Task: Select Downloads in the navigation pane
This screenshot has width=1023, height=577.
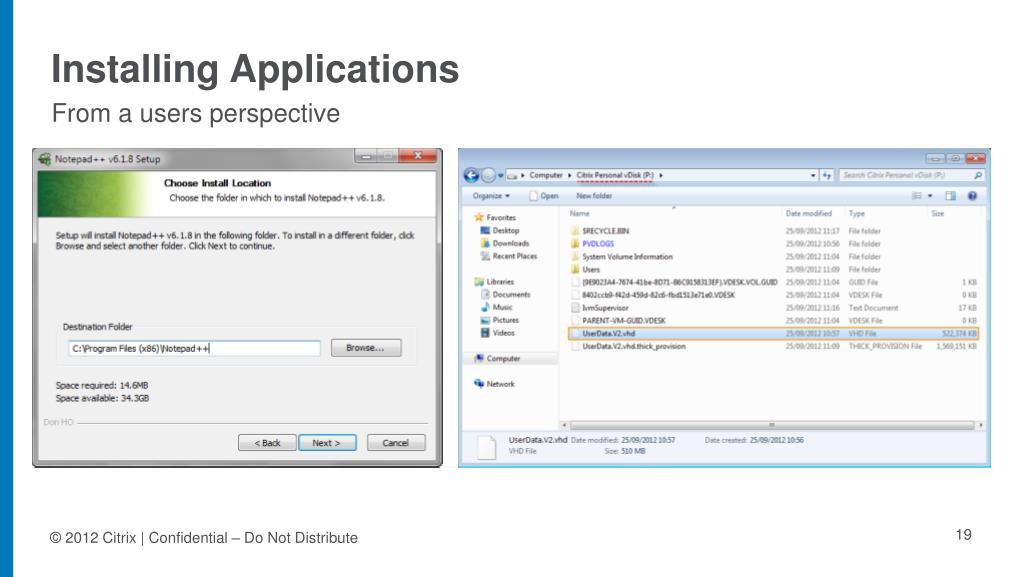Action: pos(504,243)
